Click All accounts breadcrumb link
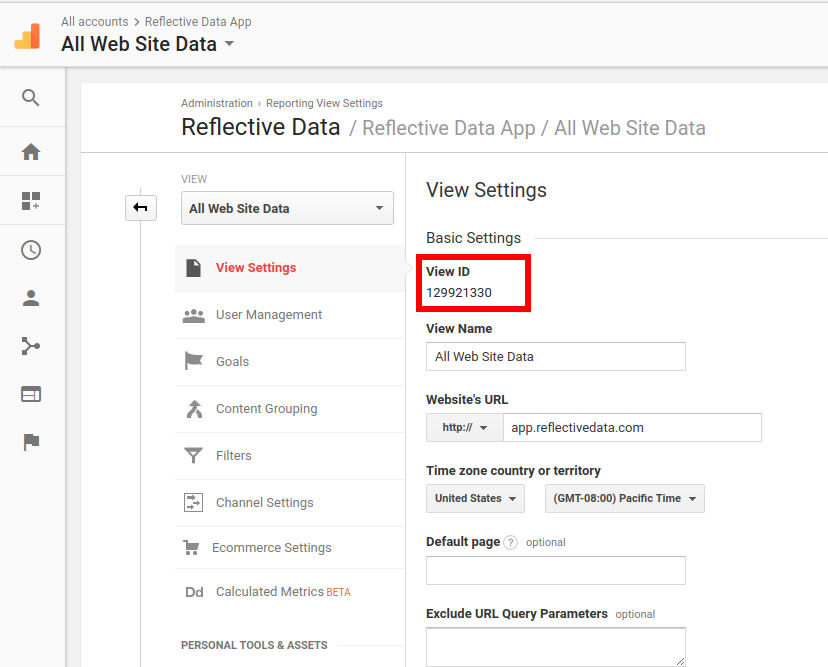Screen dimensions: 828x667 pos(95,22)
